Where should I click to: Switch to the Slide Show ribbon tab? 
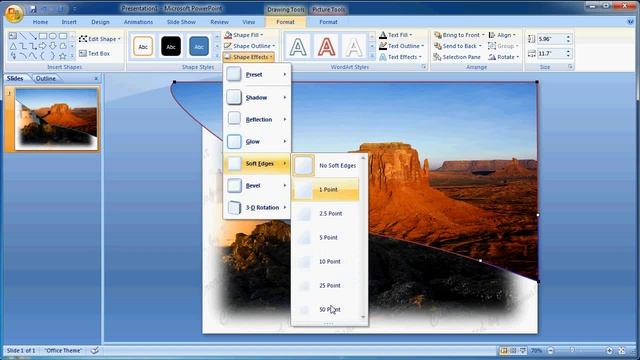click(181, 22)
